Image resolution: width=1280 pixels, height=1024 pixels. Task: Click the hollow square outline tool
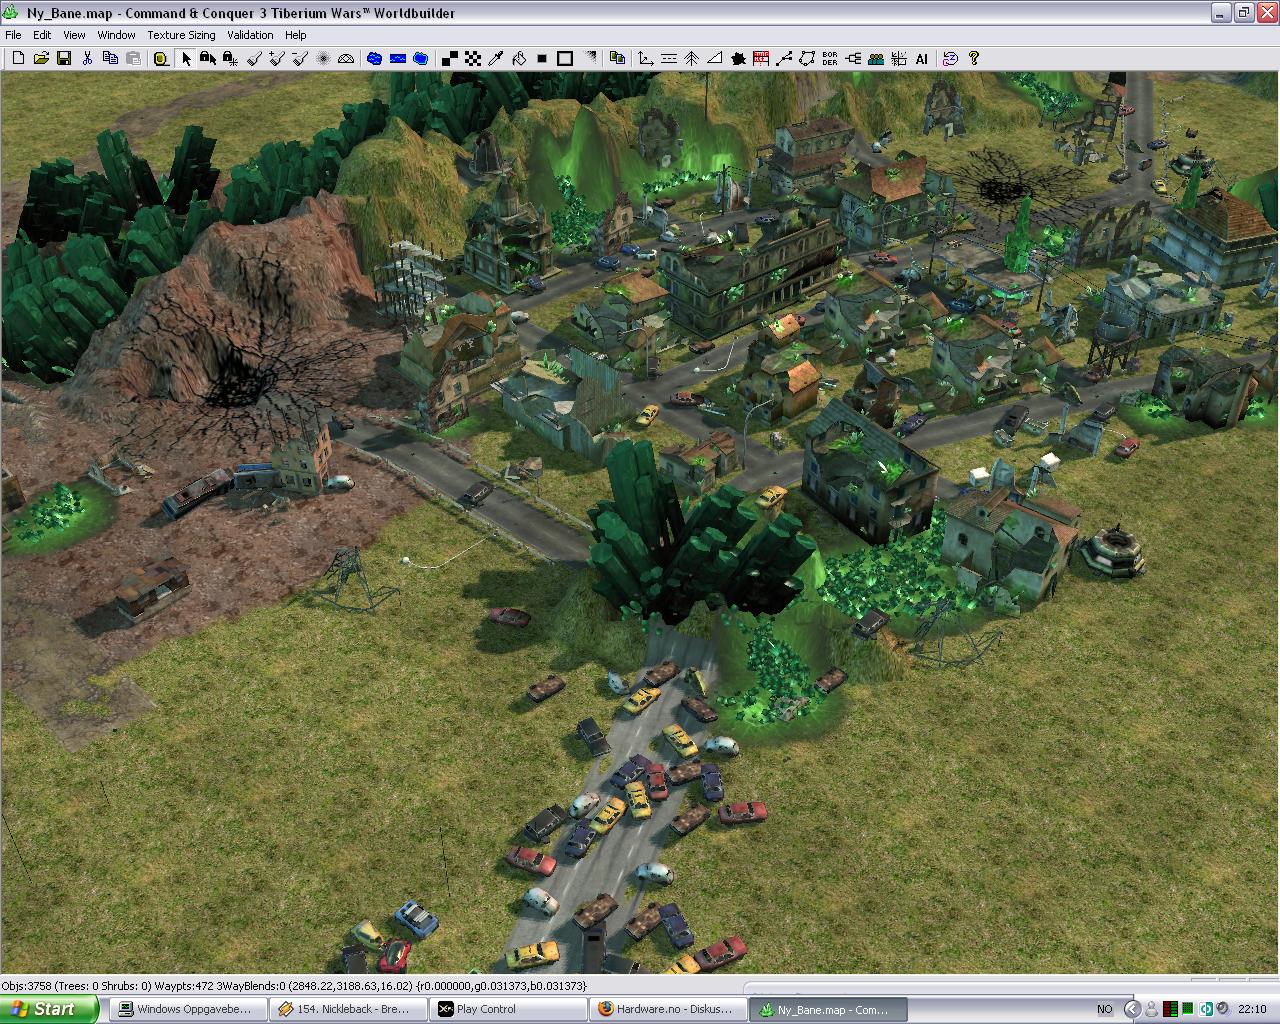coord(565,58)
